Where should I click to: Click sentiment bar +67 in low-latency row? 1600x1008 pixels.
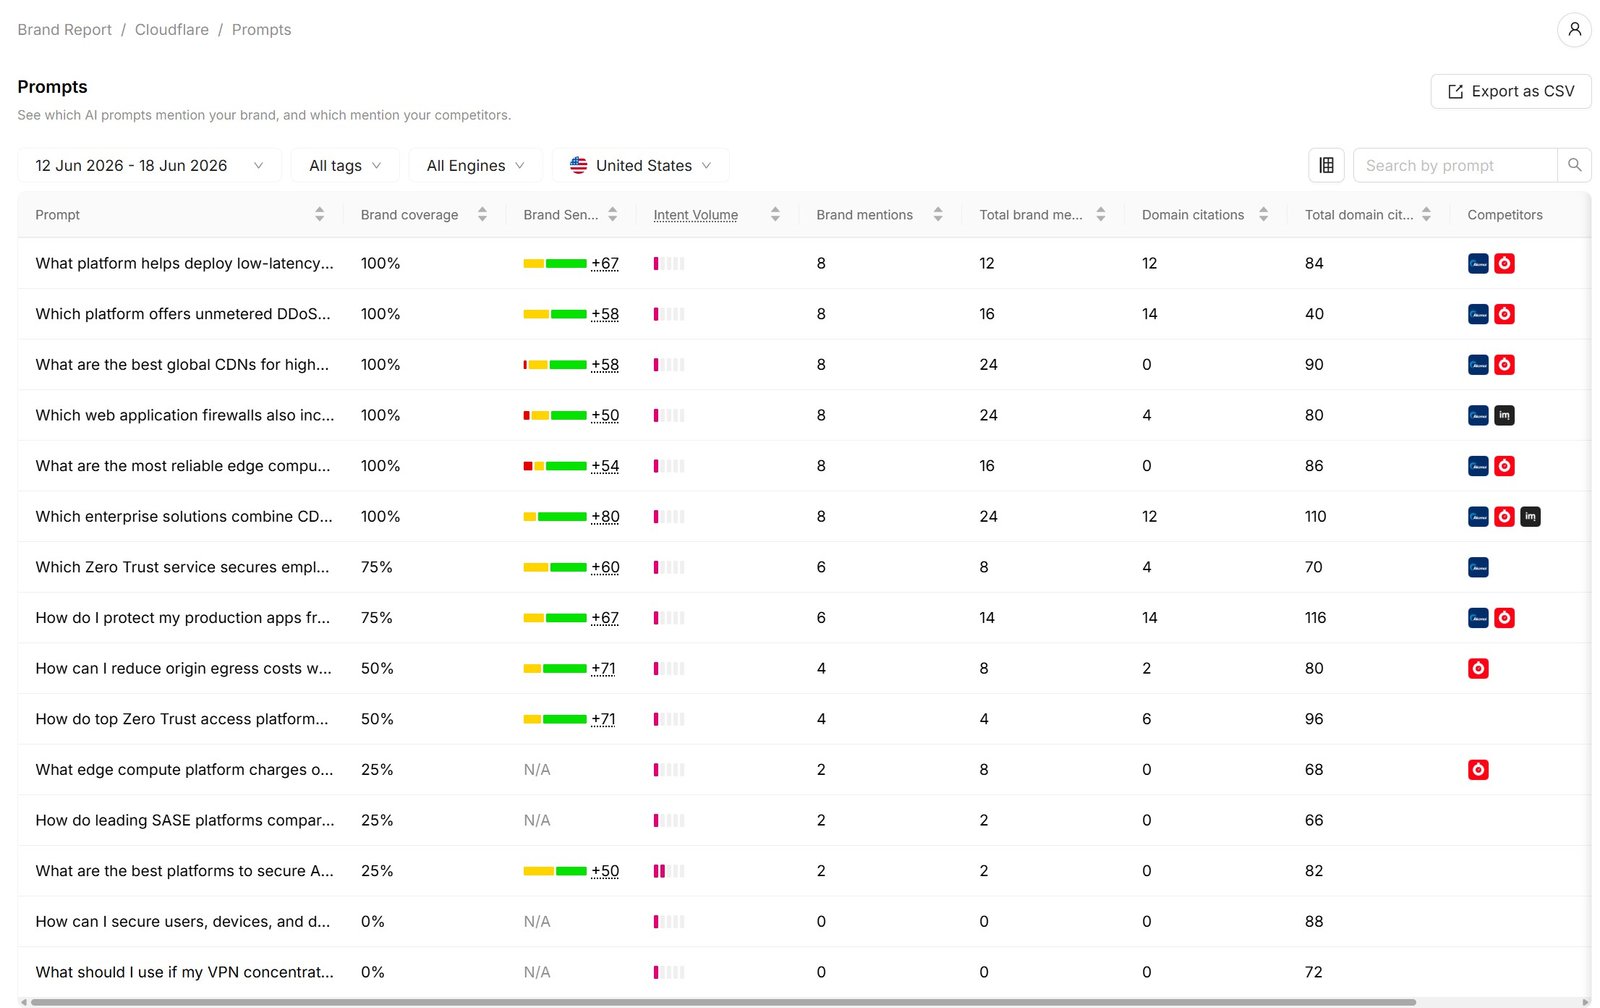pos(555,263)
